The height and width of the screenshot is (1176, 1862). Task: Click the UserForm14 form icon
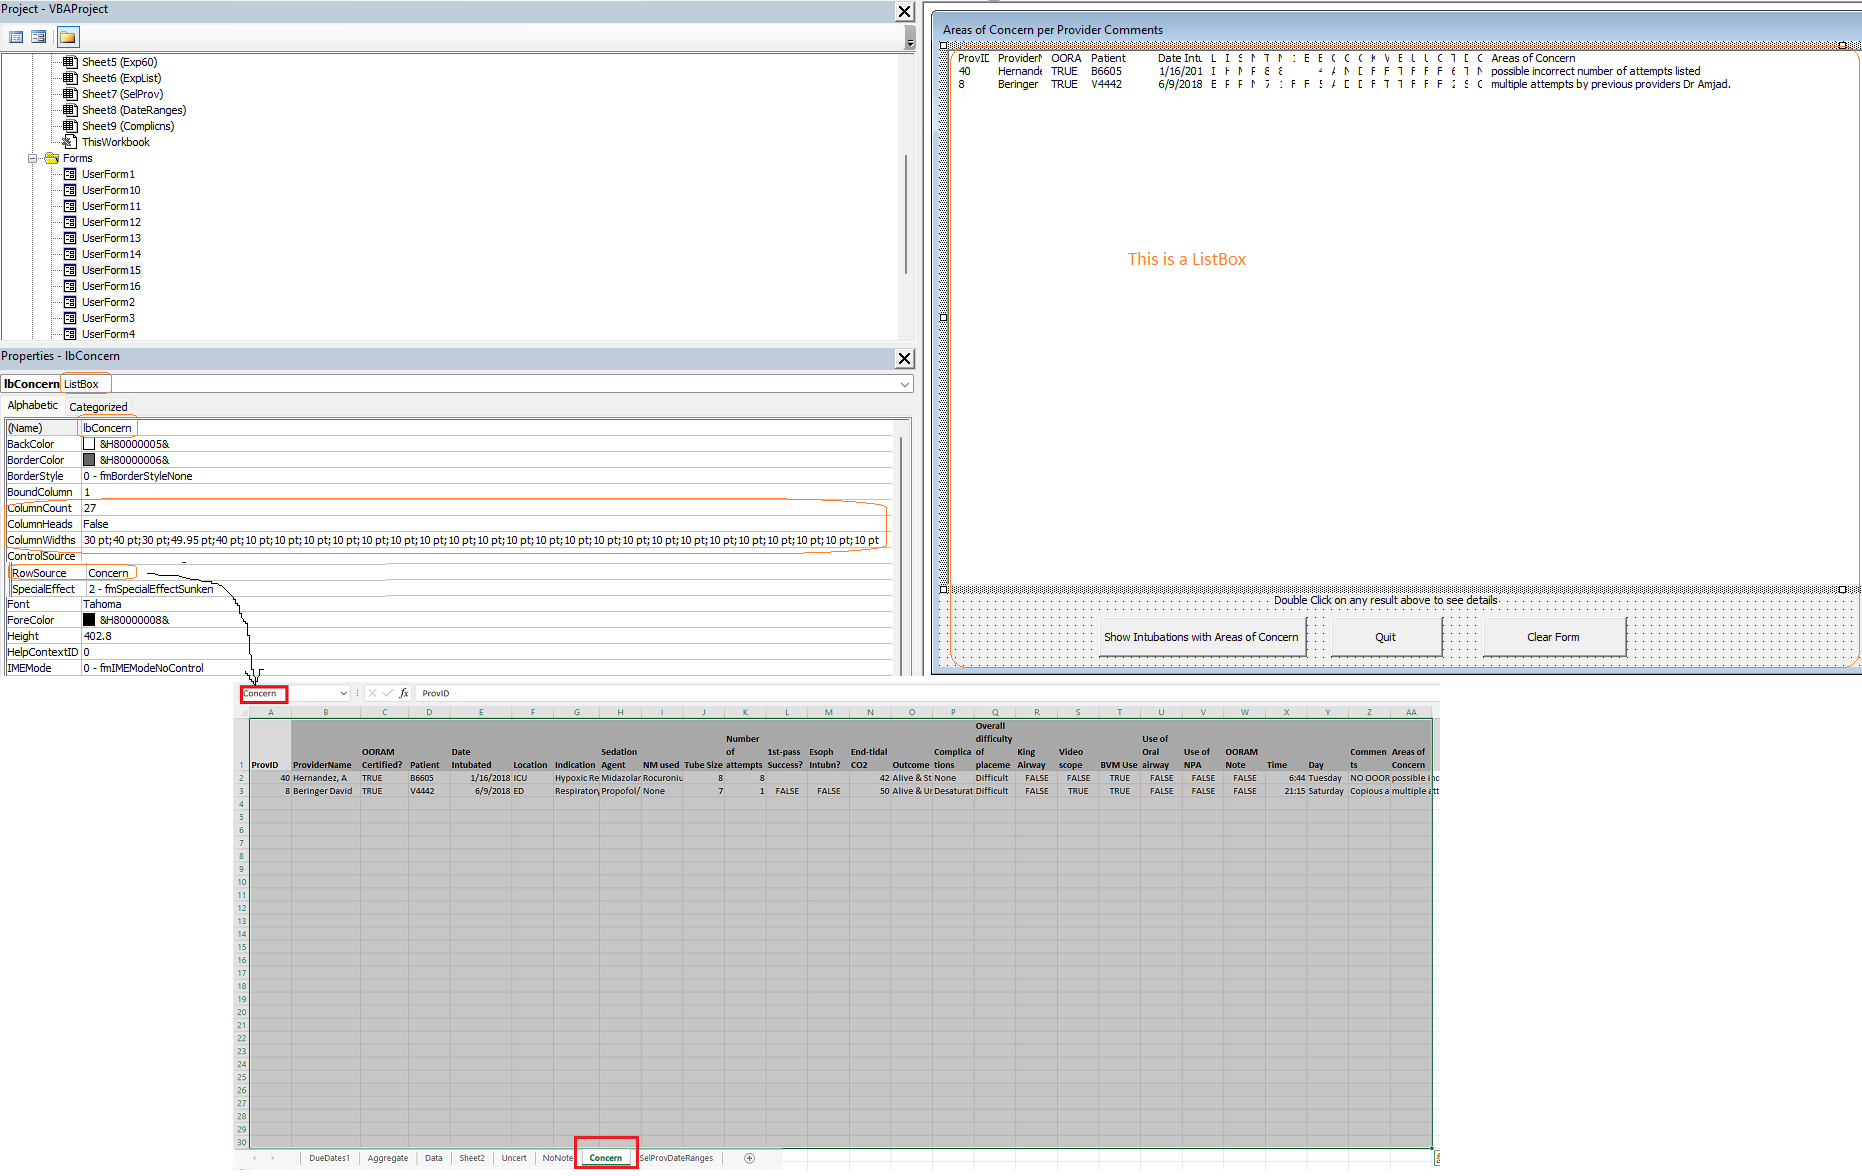[x=70, y=254]
